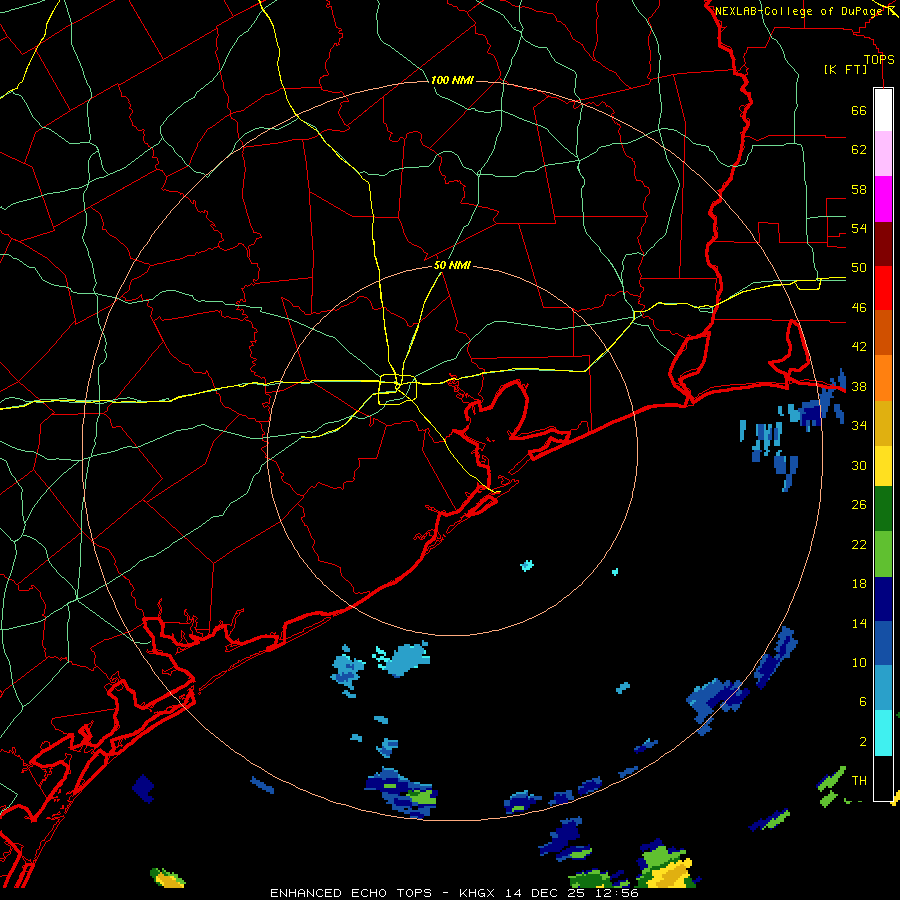Select the dark orange legend swatch
The width and height of the screenshot is (900, 900).
click(883, 333)
